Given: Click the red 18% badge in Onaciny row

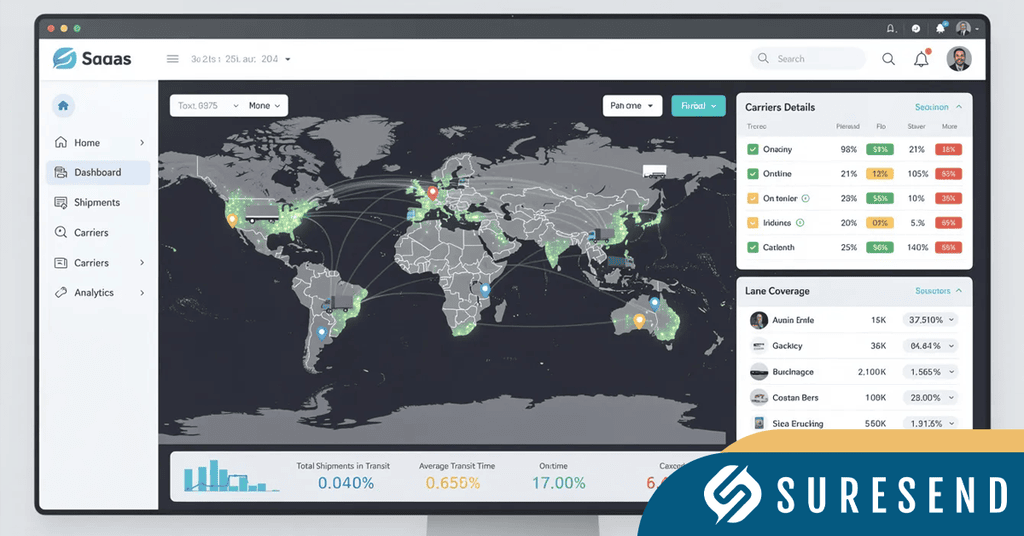Looking at the screenshot, I should click(948, 150).
